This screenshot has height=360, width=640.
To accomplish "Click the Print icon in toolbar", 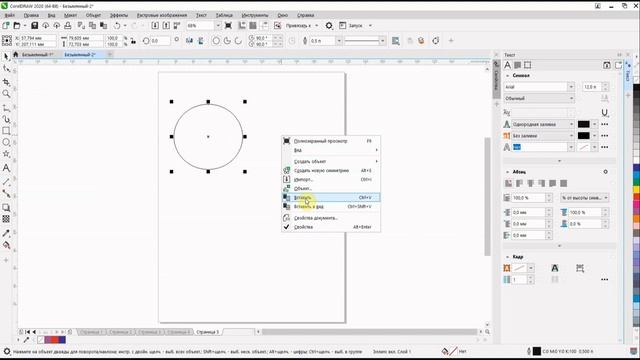I will [x=68, y=26].
